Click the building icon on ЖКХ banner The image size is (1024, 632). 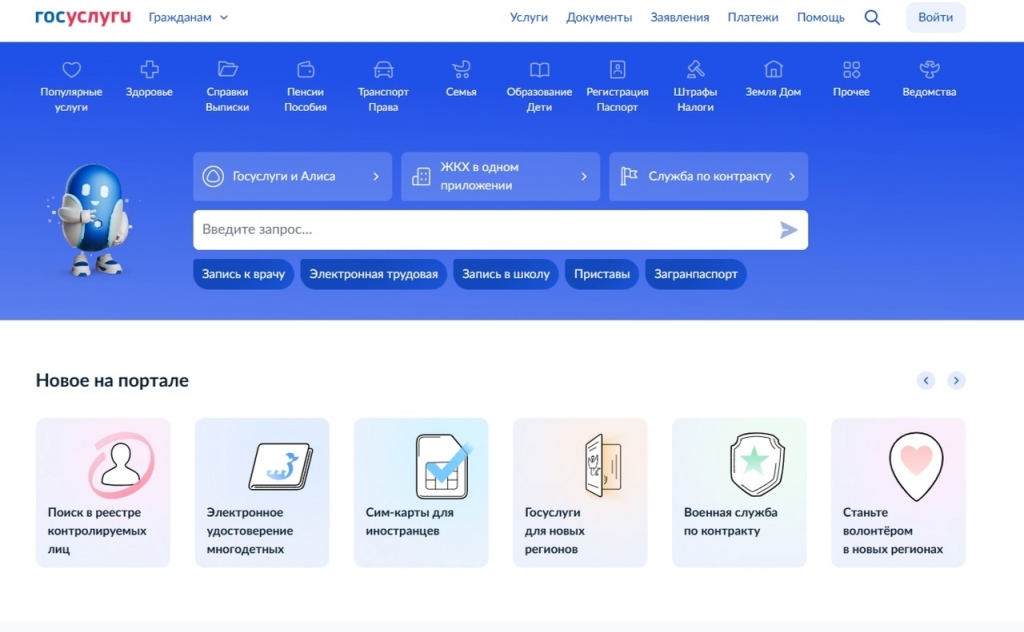[421, 176]
